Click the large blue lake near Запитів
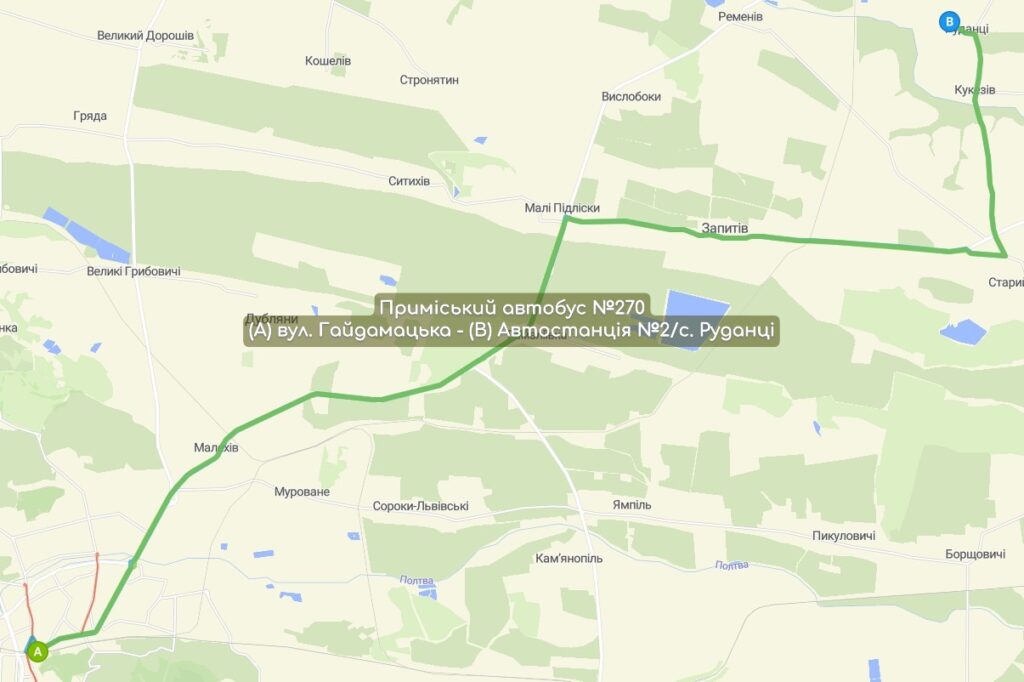This screenshot has width=1024, height=682. click(696, 319)
